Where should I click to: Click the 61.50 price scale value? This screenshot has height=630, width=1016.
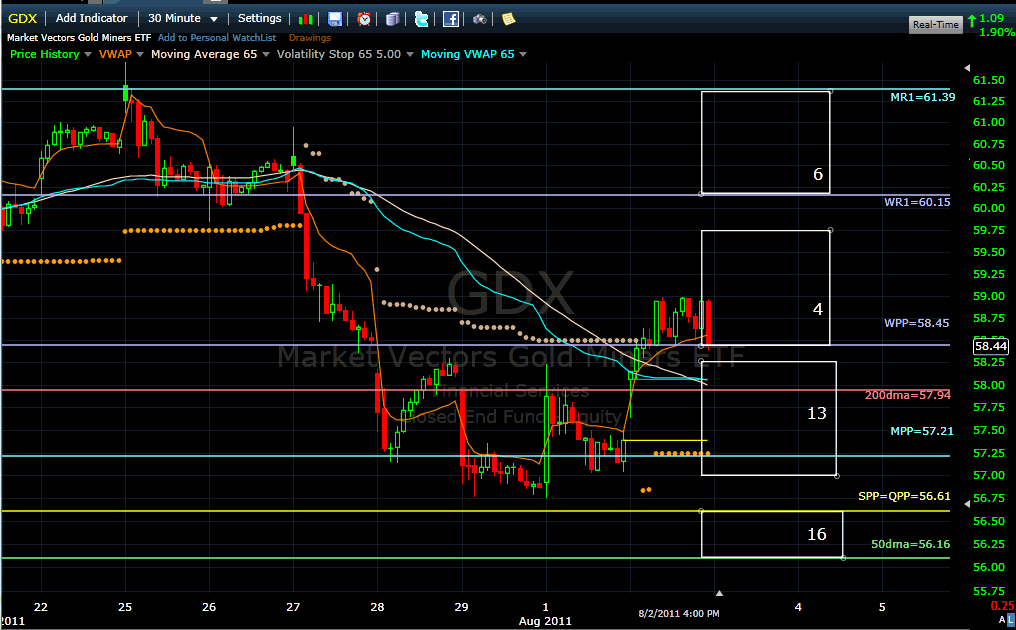pyautogui.click(x=989, y=80)
